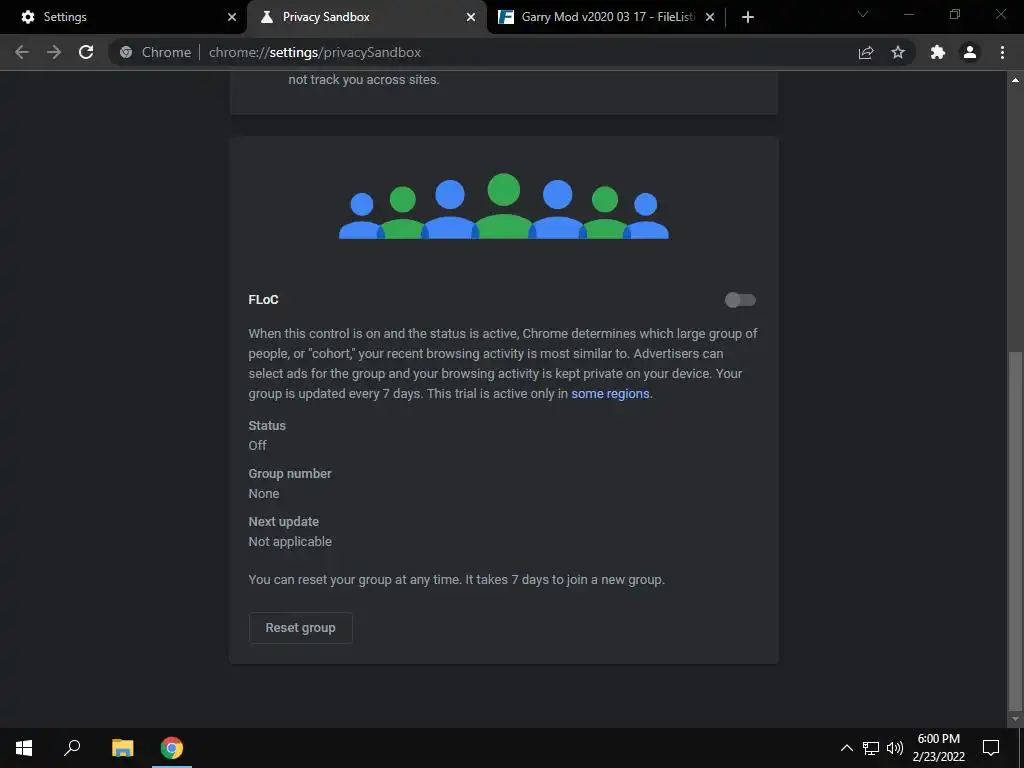Viewport: 1024px width, 768px height.
Task: Click the Next update value Not applicable
Action: pyautogui.click(x=290, y=542)
